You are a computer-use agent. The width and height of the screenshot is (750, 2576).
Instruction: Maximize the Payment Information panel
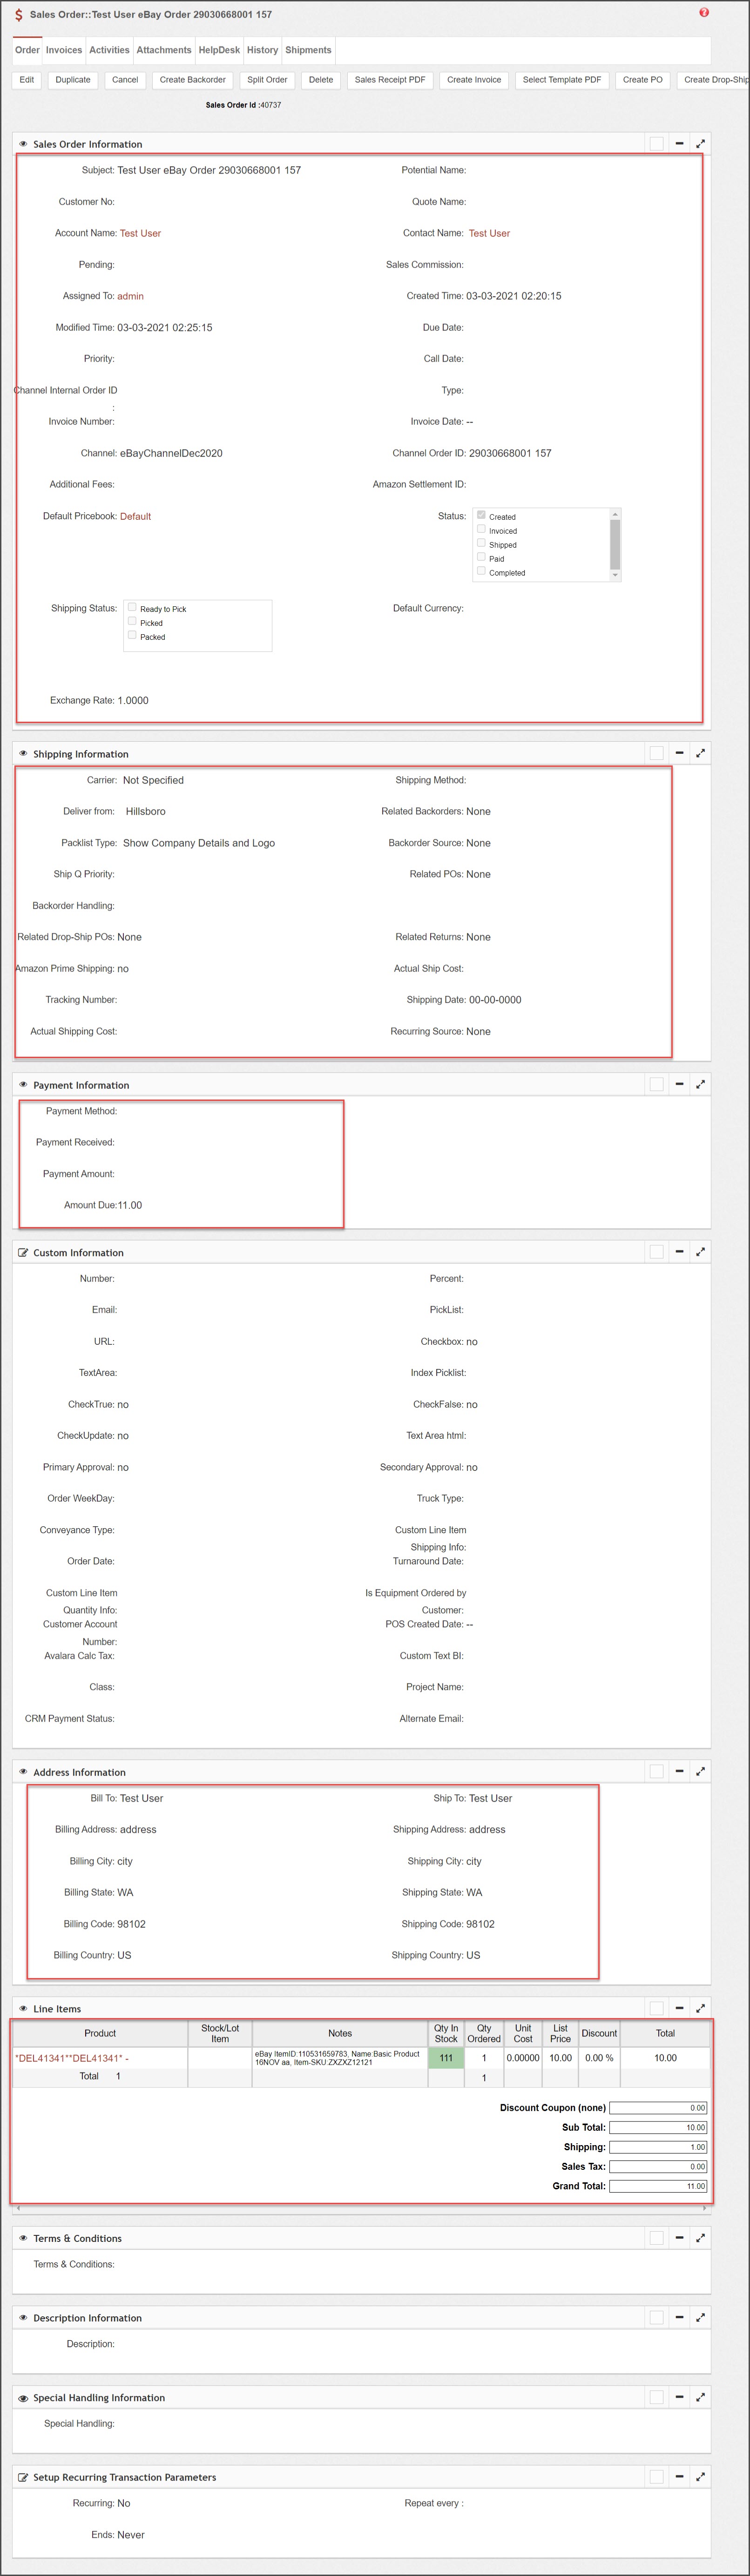click(x=700, y=1084)
